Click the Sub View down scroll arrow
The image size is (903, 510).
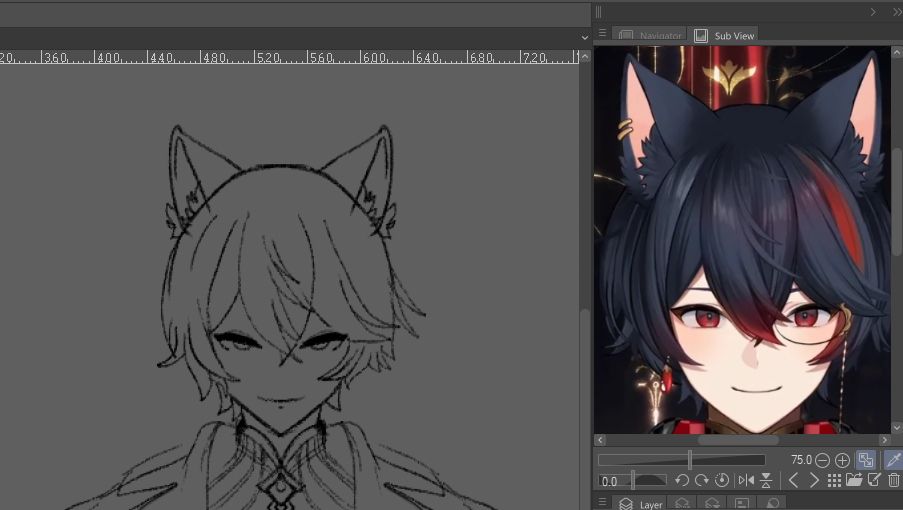(x=897, y=428)
